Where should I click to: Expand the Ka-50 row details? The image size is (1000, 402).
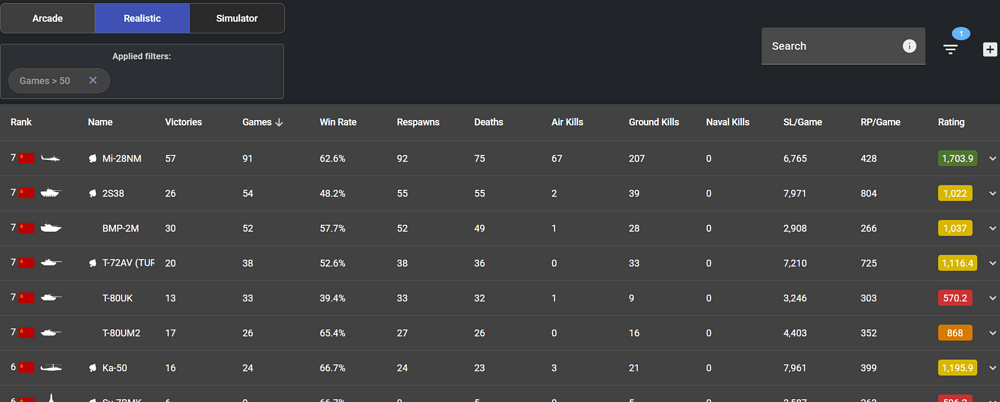pyautogui.click(x=992, y=368)
